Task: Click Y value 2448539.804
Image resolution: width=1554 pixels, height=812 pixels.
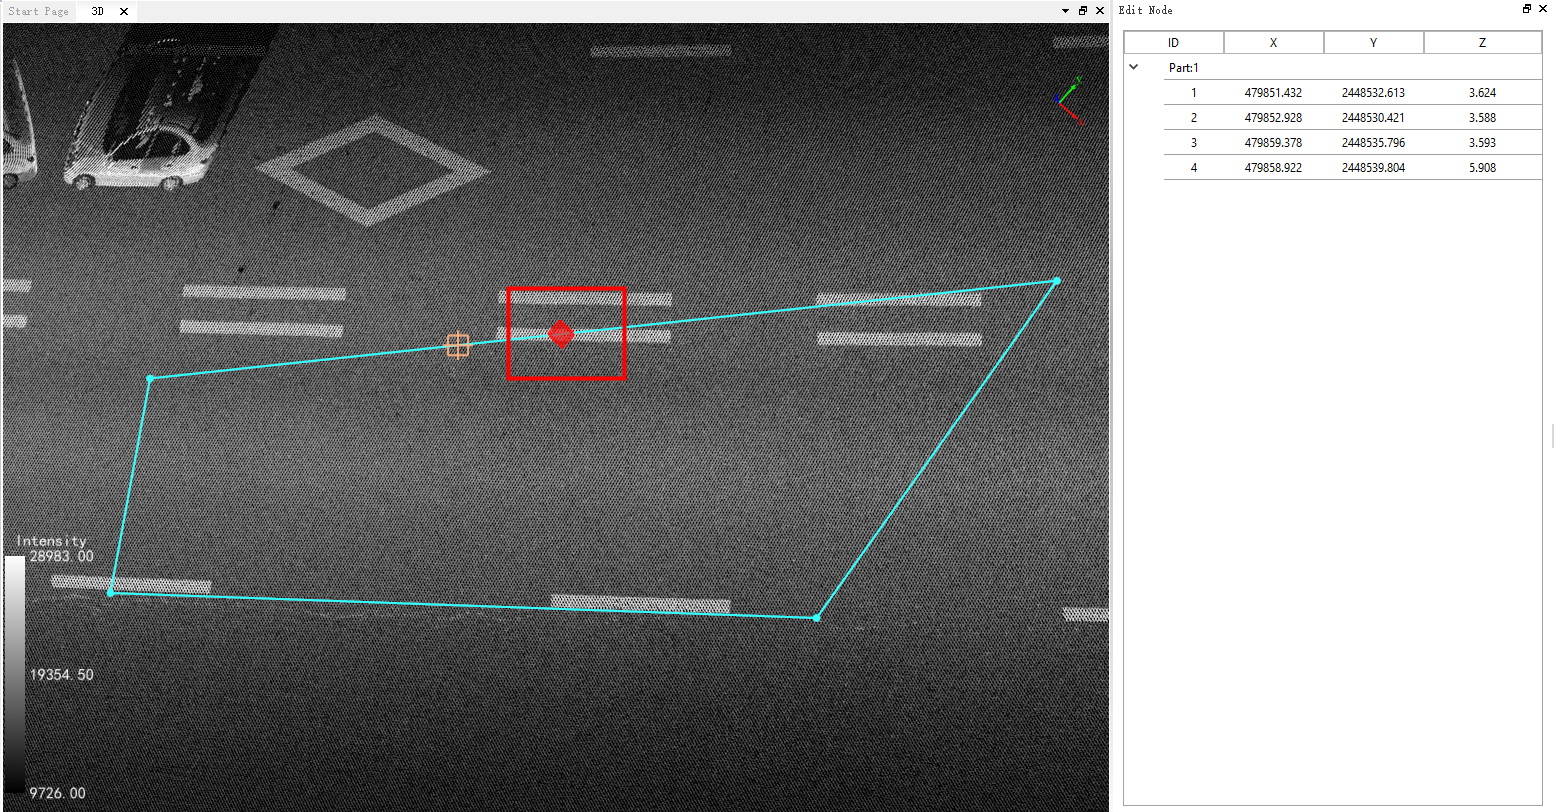Action: point(1374,168)
